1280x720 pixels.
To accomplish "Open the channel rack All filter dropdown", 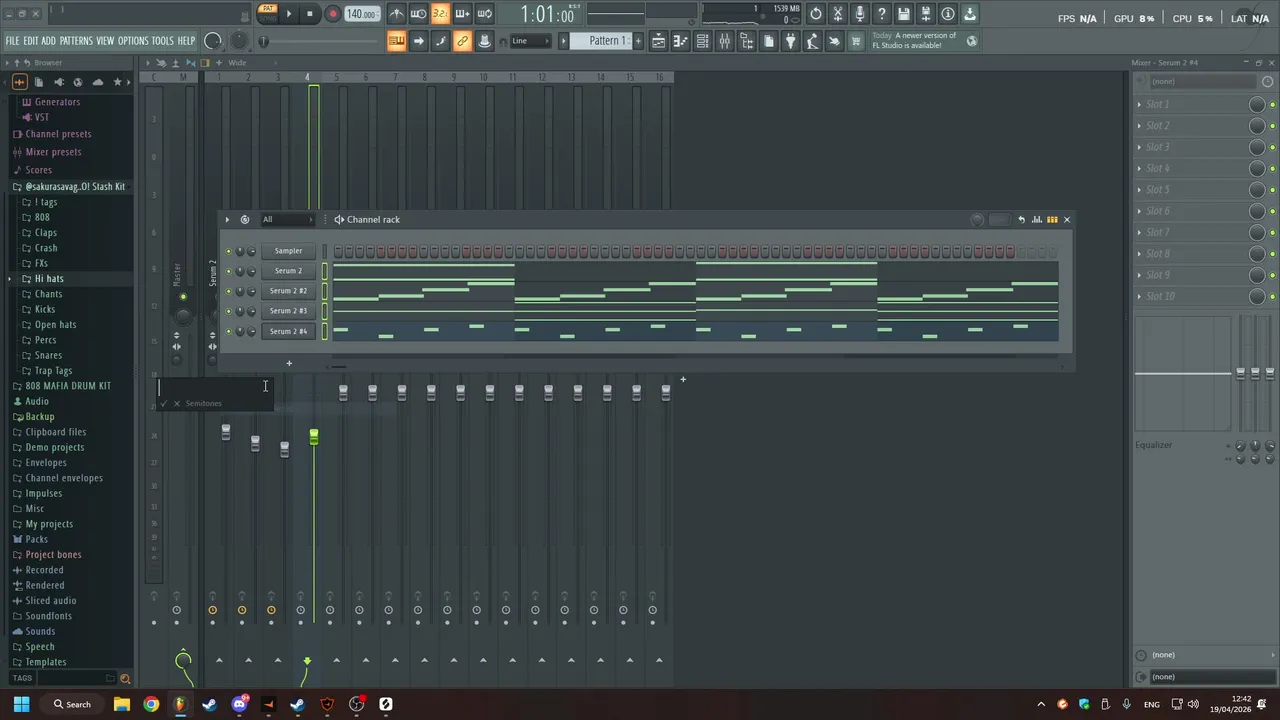I will 288,220.
